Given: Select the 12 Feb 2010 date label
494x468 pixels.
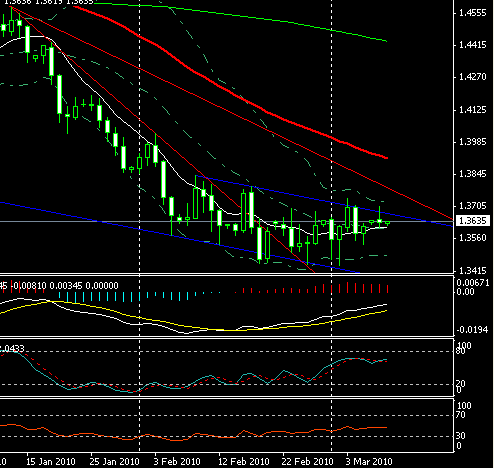Looking at the screenshot, I should (x=244, y=462).
